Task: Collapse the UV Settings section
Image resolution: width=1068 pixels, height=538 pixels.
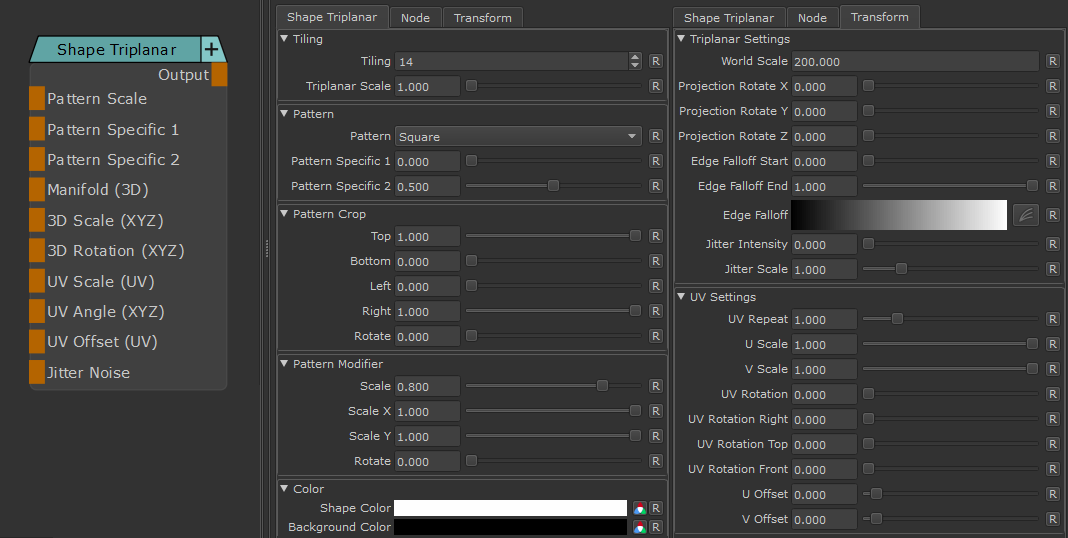Action: [x=682, y=297]
